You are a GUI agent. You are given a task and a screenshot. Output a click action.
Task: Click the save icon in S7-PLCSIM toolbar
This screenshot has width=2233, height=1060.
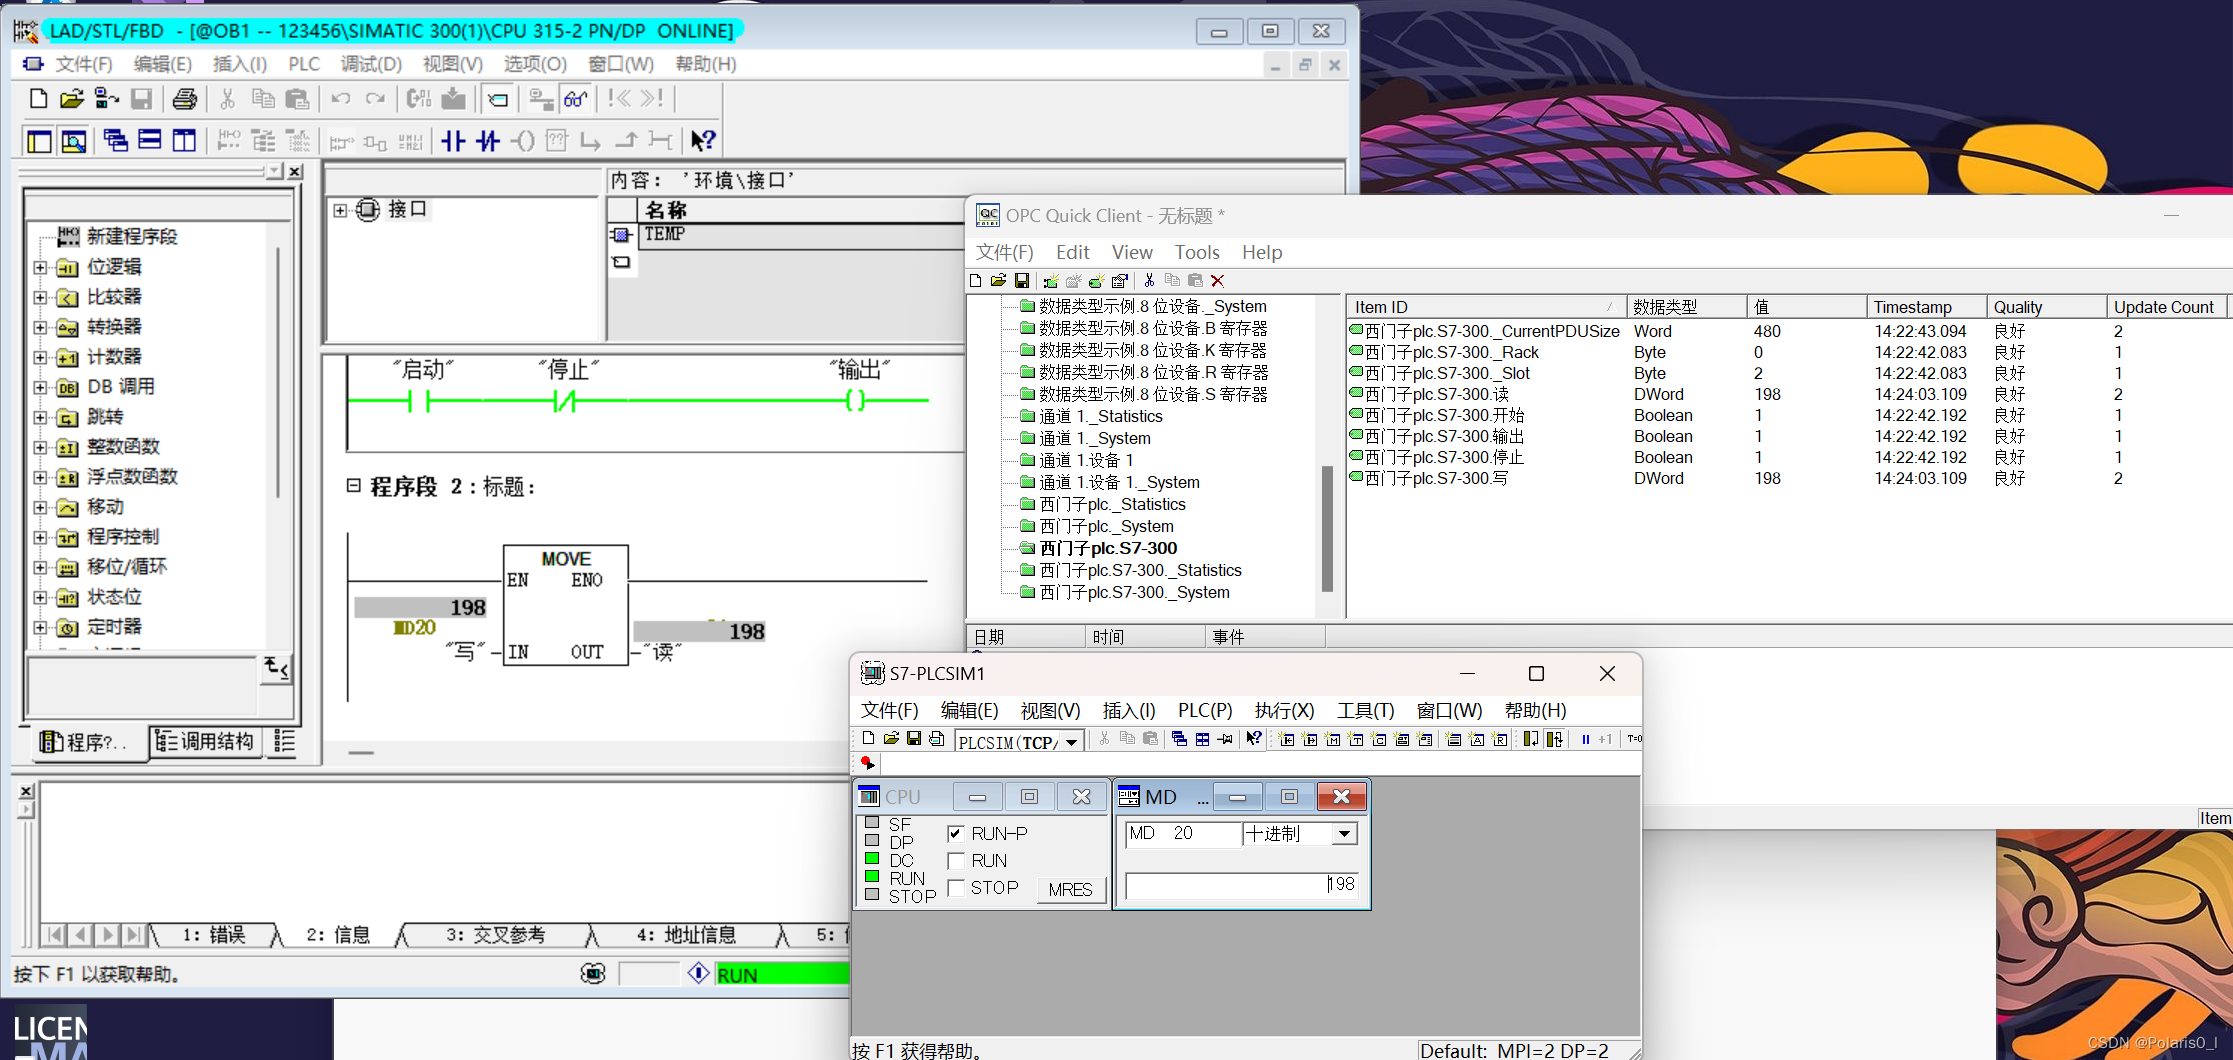tap(914, 739)
